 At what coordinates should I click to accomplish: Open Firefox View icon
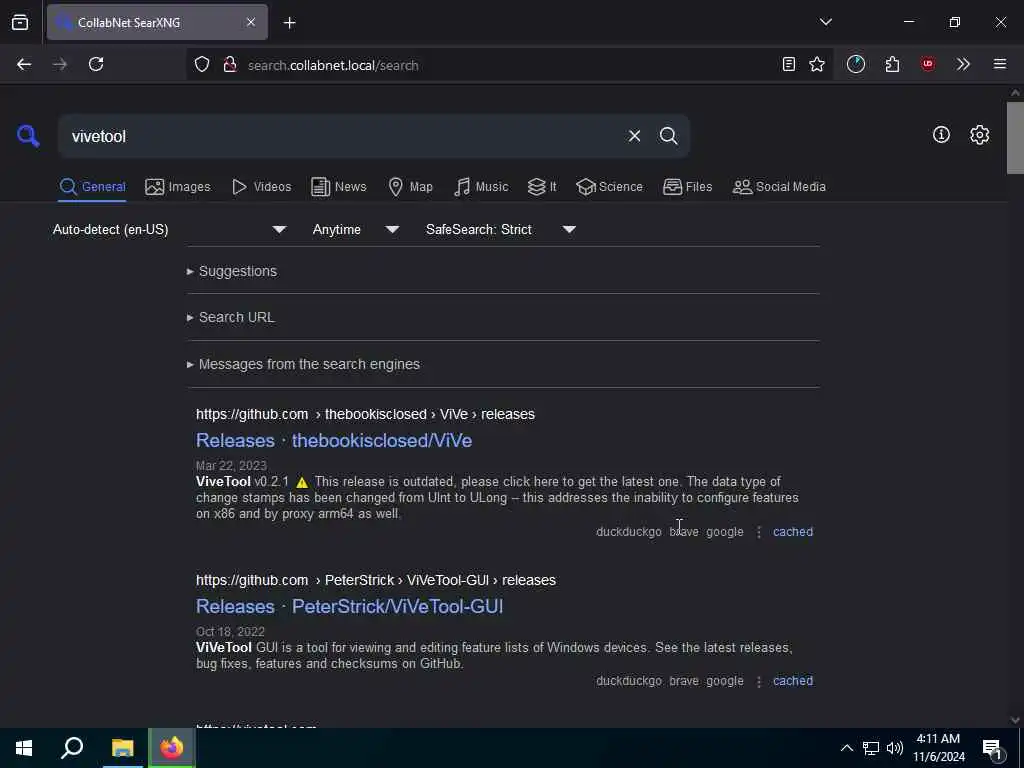coord(20,22)
